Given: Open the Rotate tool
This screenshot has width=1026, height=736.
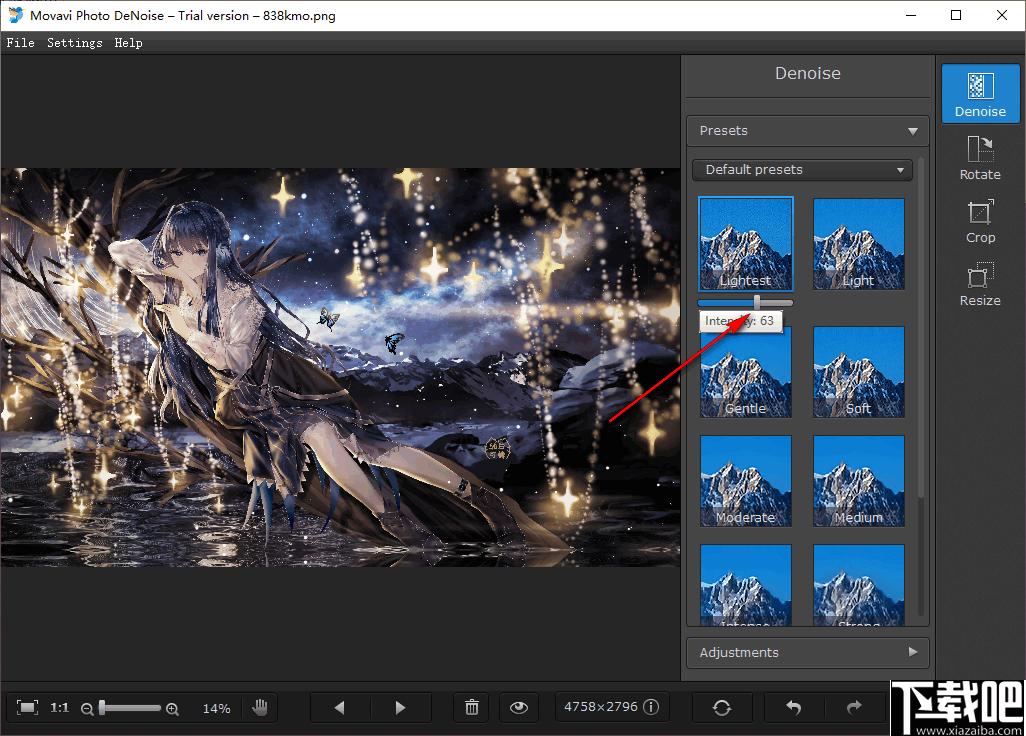Looking at the screenshot, I should (980, 158).
